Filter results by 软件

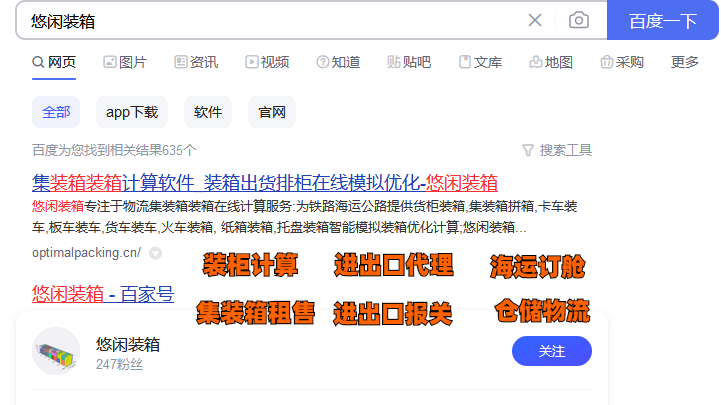coord(208,112)
